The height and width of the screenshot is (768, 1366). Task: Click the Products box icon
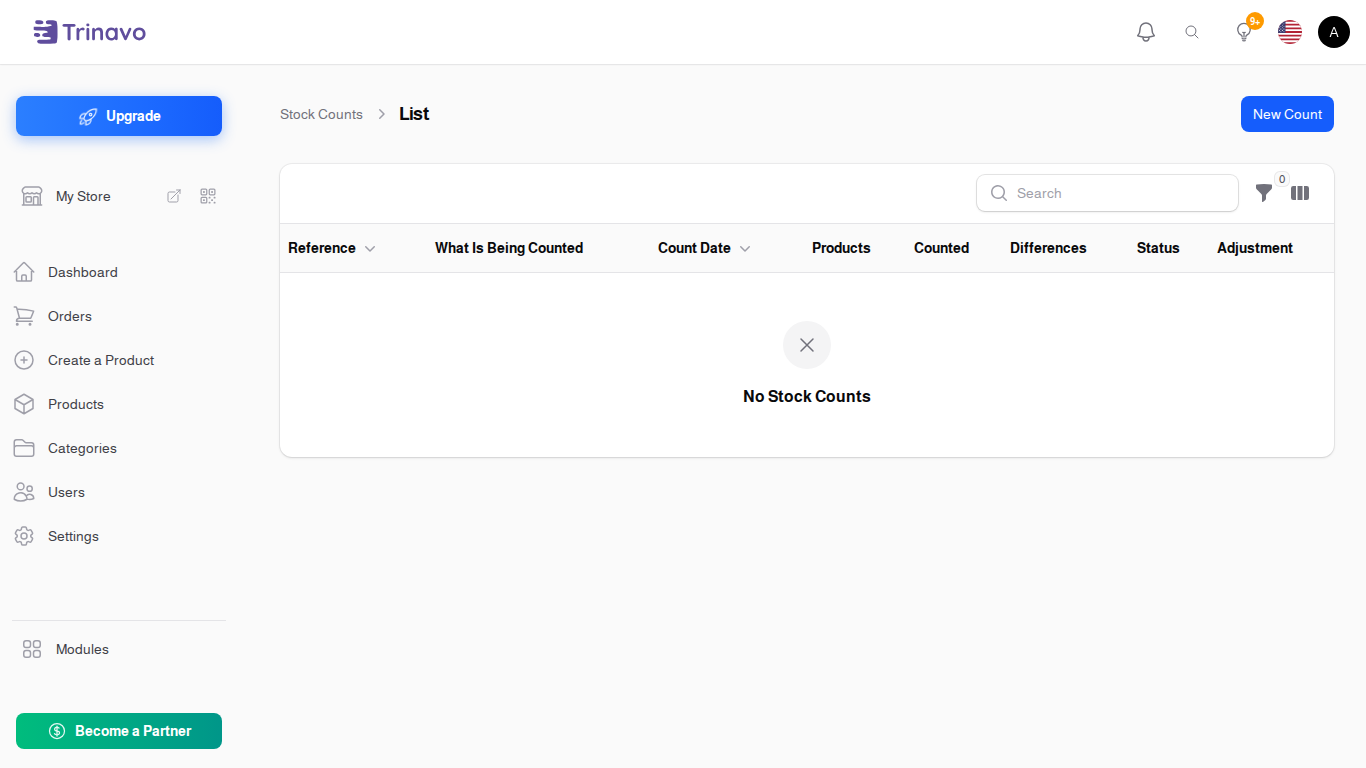click(x=24, y=404)
